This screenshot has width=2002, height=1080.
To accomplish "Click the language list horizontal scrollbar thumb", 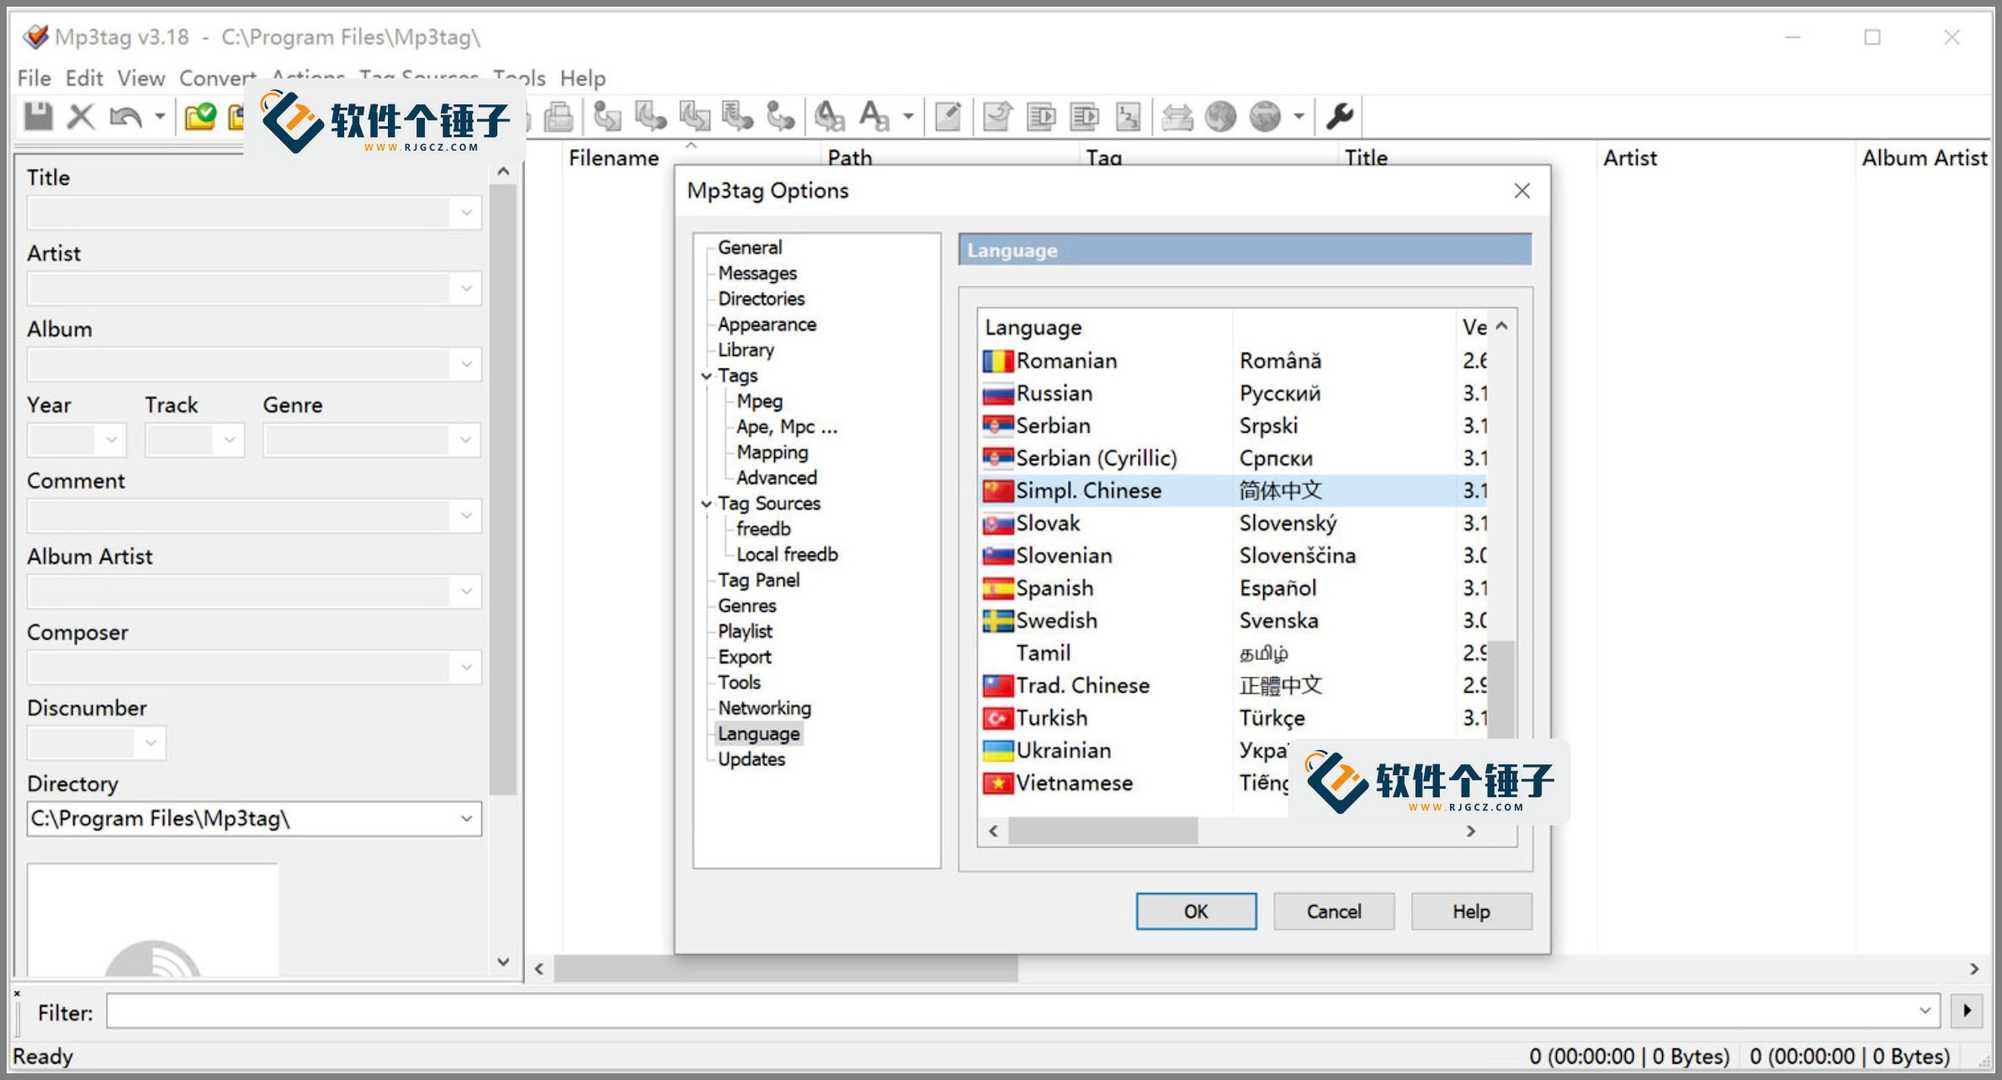I will 1102,831.
